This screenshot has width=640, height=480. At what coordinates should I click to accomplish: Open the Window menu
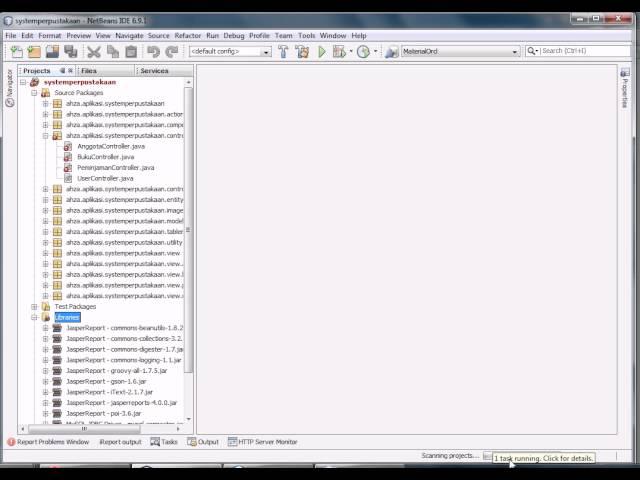click(x=333, y=36)
